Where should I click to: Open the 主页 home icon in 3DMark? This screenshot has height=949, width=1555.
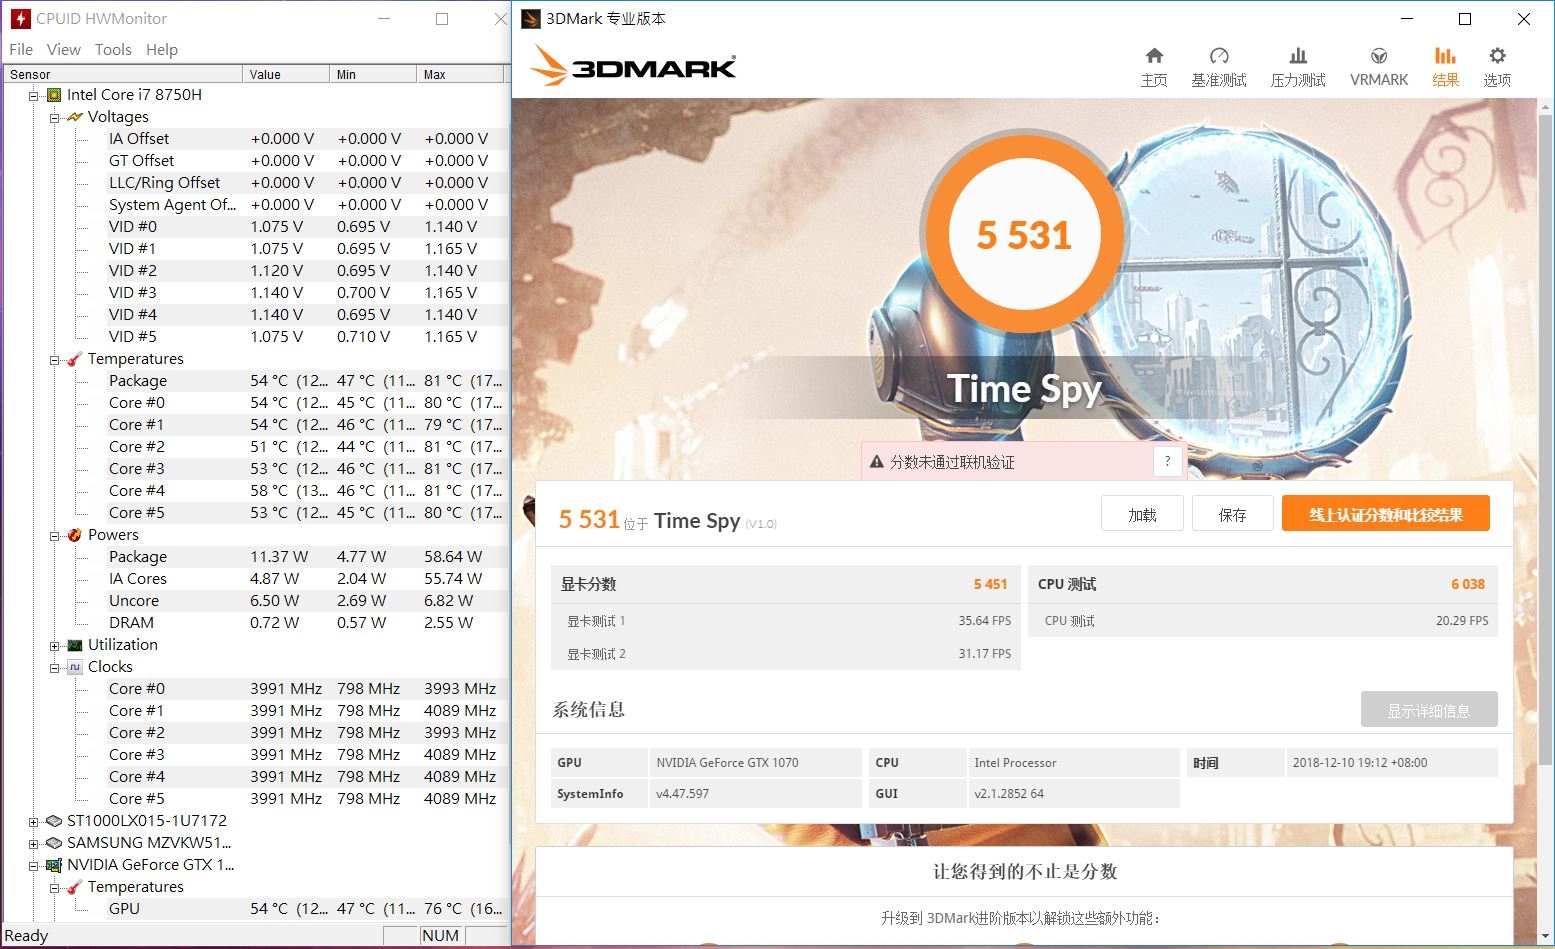1154,56
